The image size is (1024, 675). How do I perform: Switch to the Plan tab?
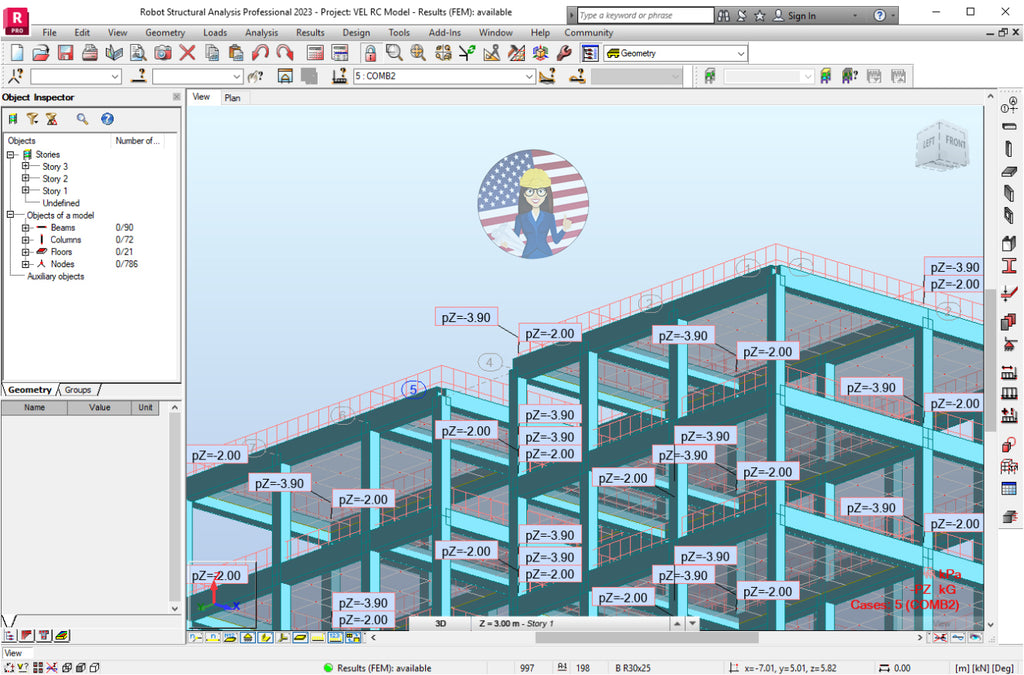(233, 97)
